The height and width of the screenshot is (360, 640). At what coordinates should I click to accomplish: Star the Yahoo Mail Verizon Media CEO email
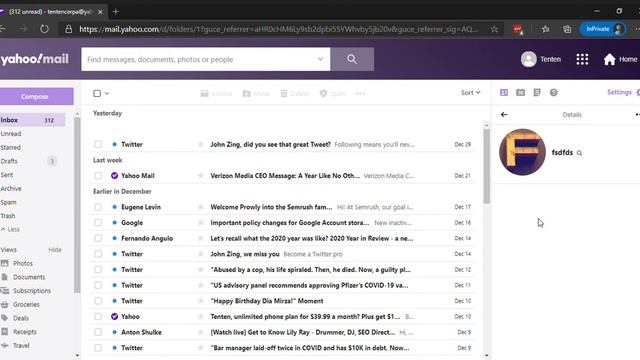(200, 176)
